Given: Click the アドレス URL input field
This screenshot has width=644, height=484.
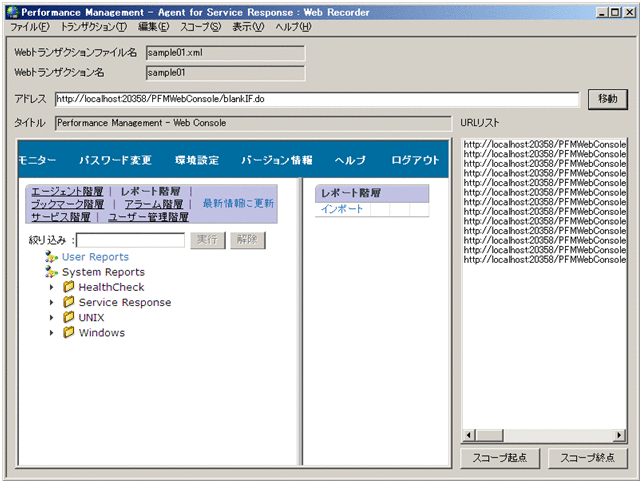Looking at the screenshot, I should 317,99.
